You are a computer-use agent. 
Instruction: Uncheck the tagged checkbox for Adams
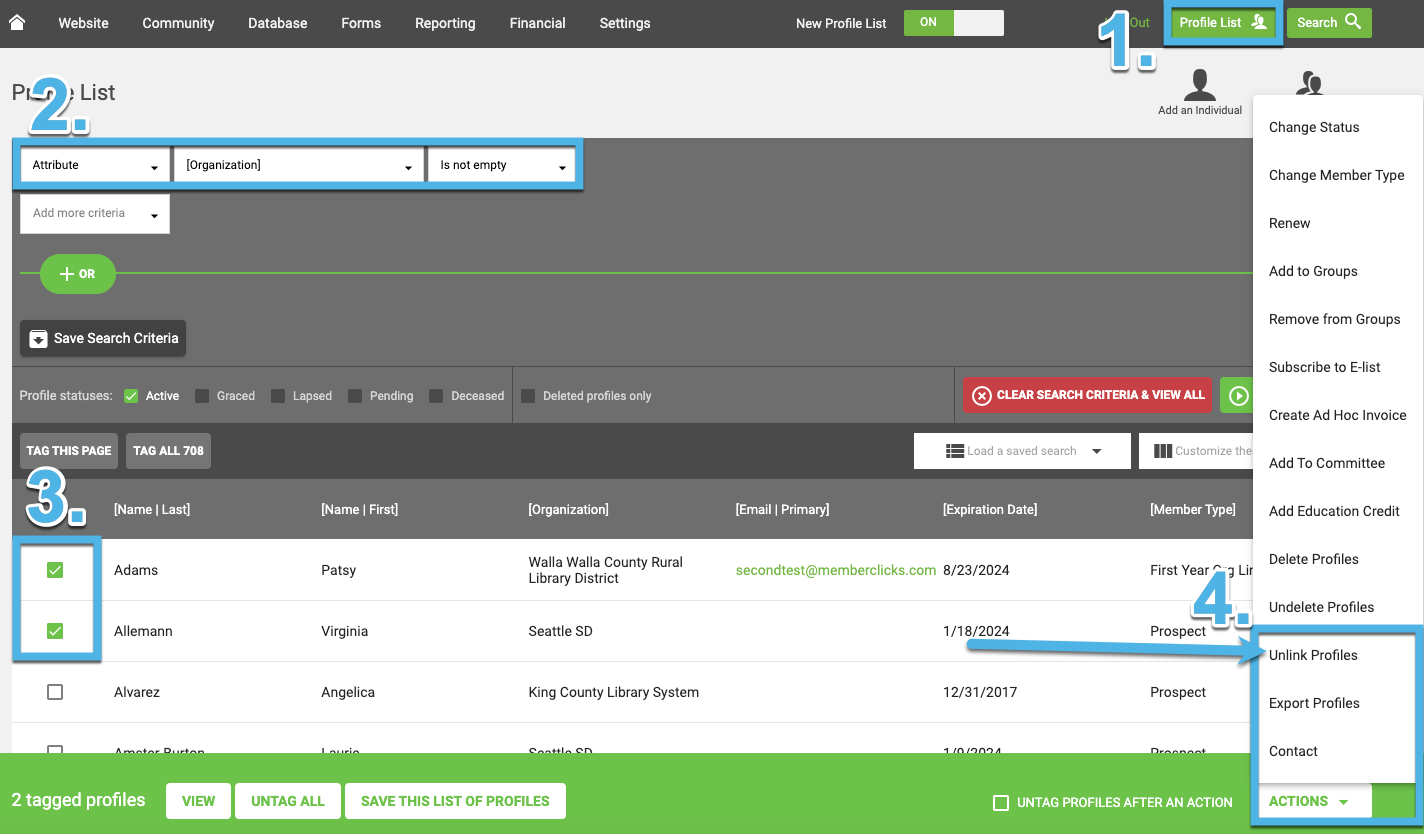tap(55, 570)
